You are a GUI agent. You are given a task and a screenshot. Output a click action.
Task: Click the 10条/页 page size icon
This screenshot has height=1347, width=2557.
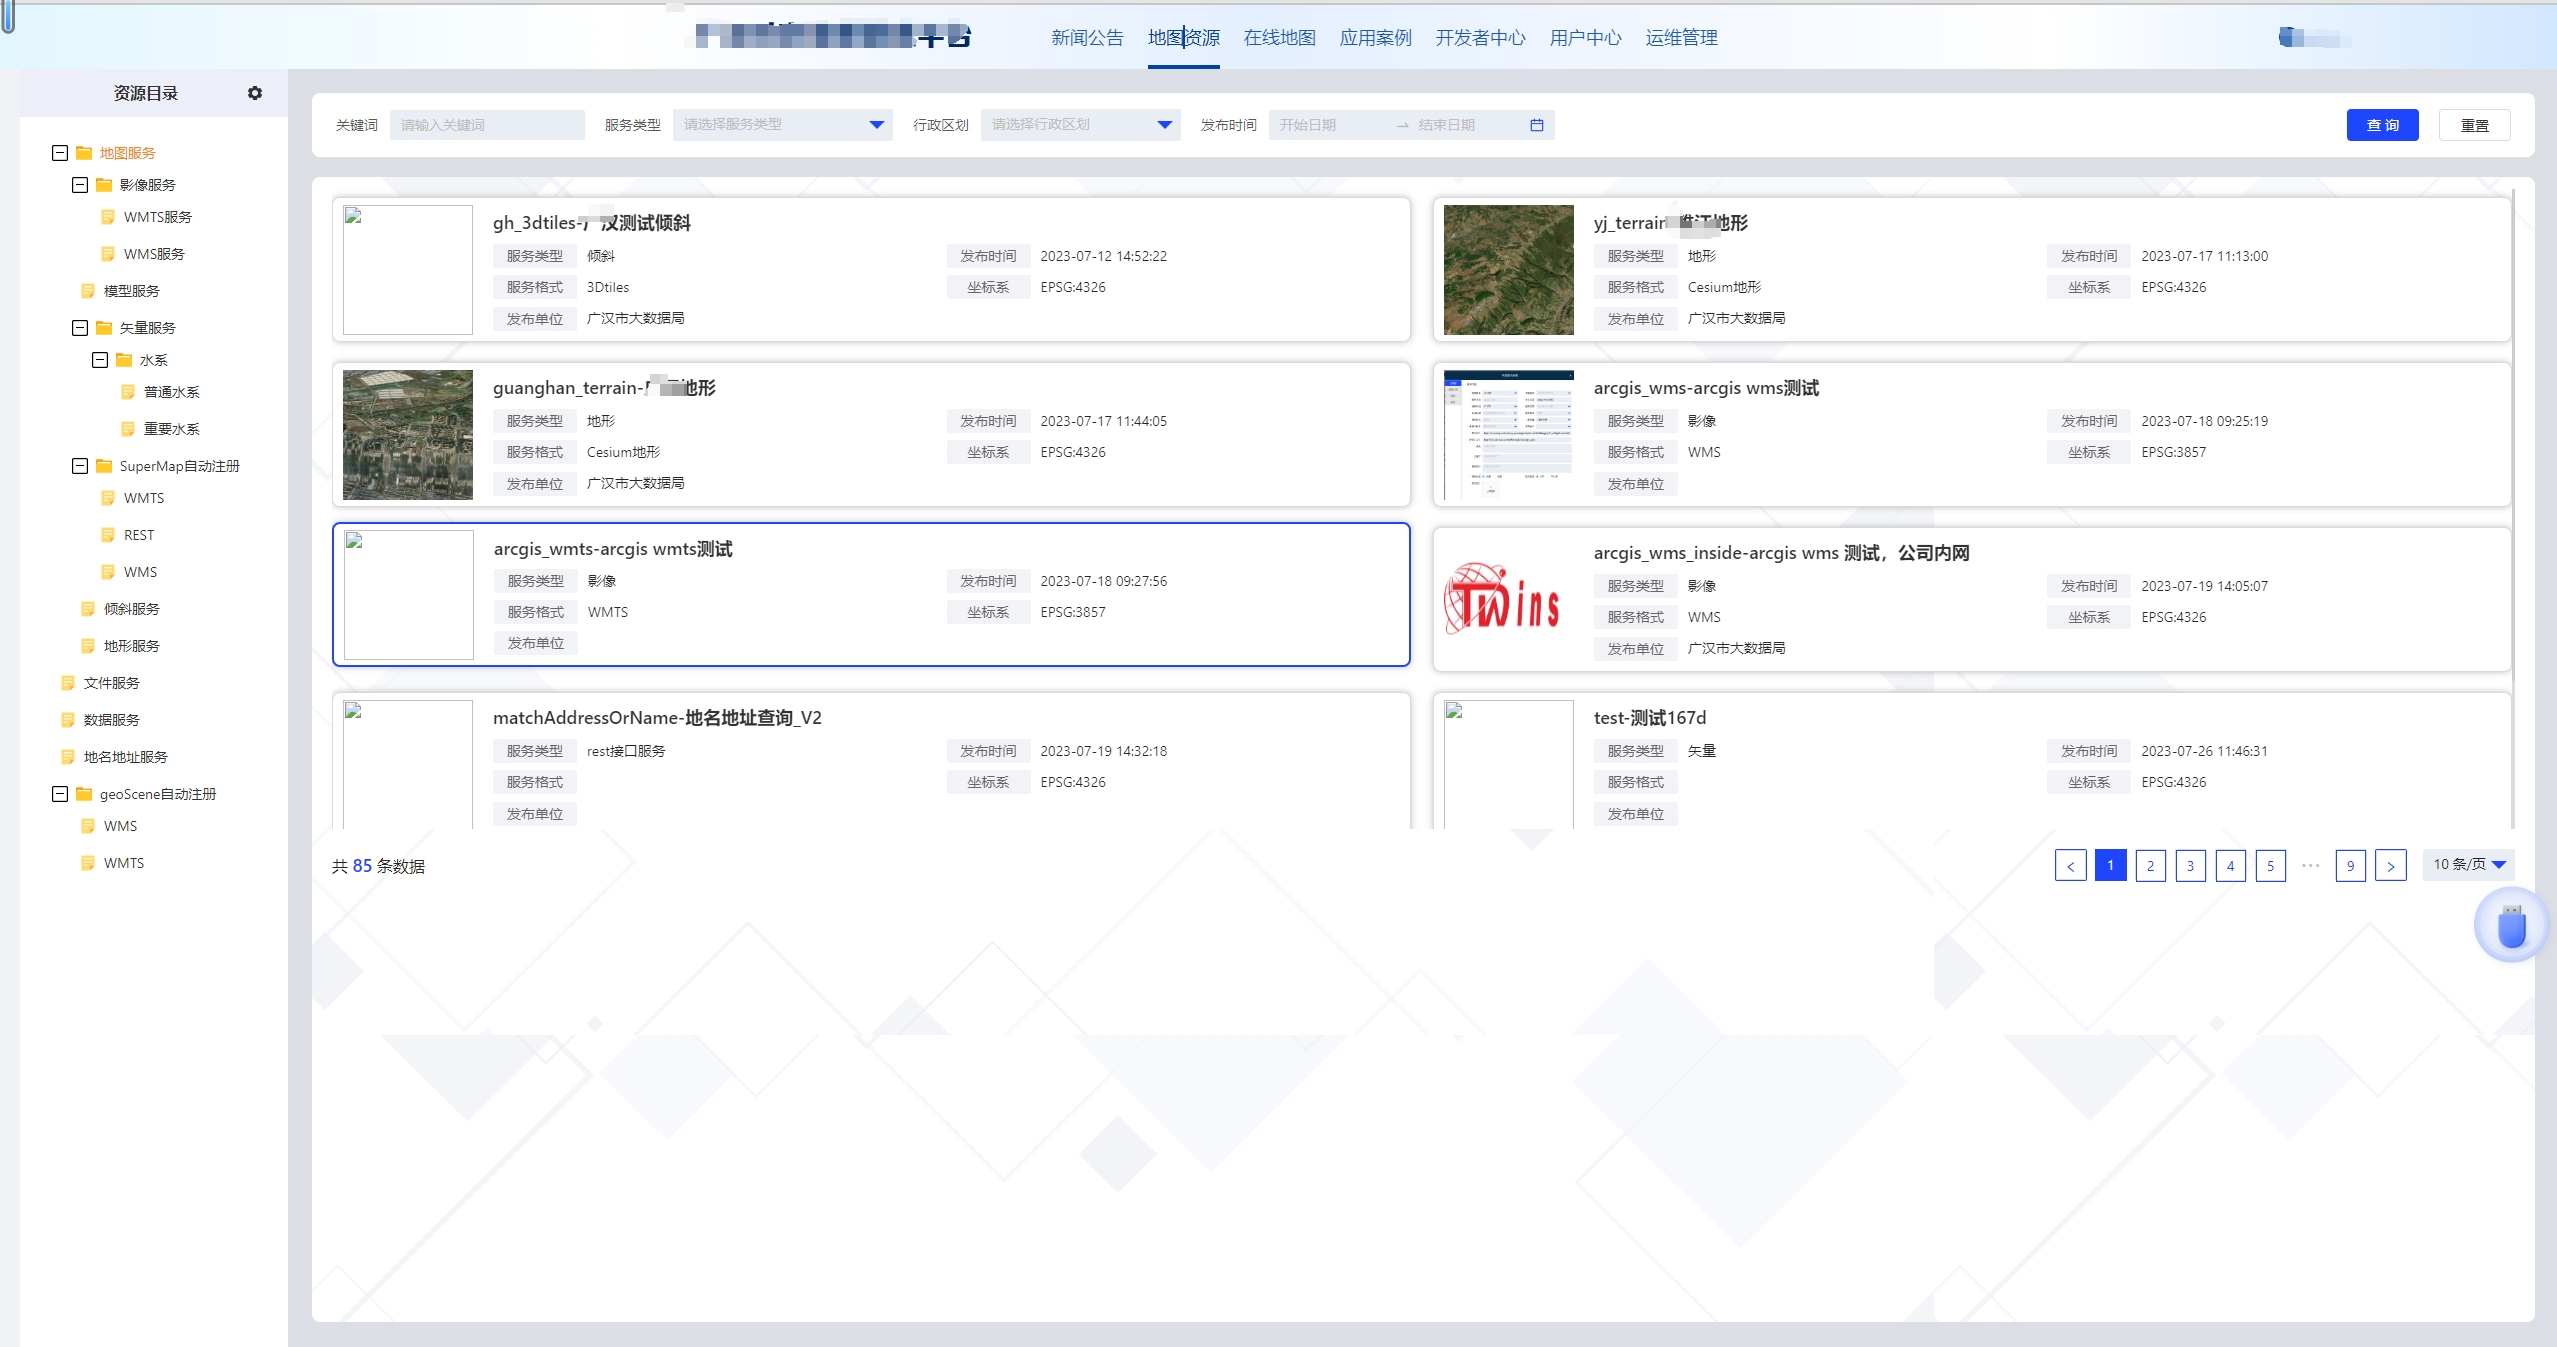tap(2469, 864)
